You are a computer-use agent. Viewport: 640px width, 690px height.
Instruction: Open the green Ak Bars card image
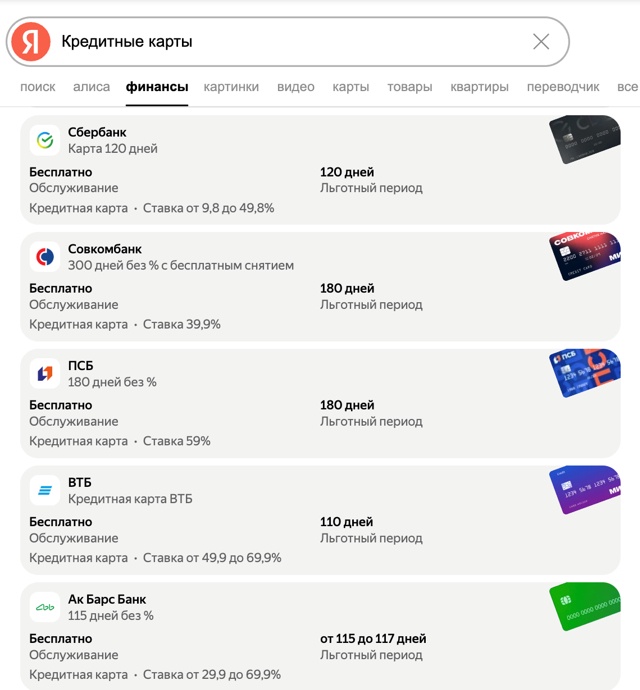[585, 606]
